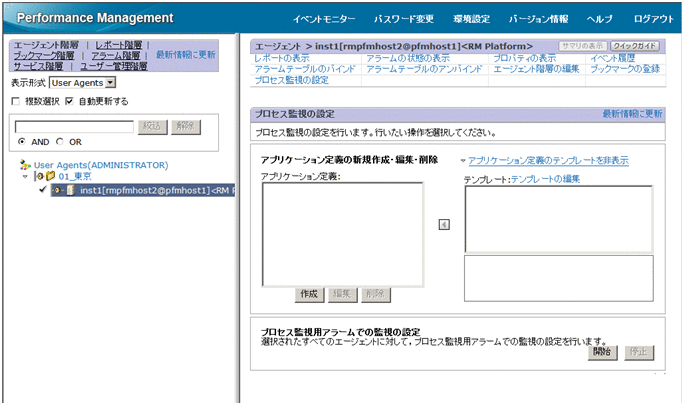
Task: Collapse the 01_東京 tree node
Action: click(x=26, y=177)
